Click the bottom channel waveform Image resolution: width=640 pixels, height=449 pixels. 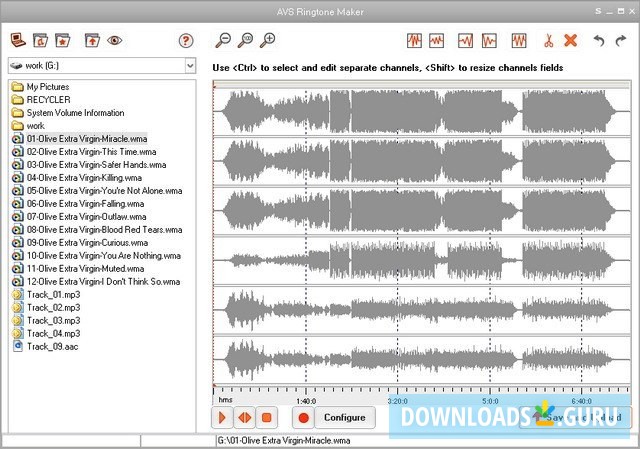pos(422,360)
